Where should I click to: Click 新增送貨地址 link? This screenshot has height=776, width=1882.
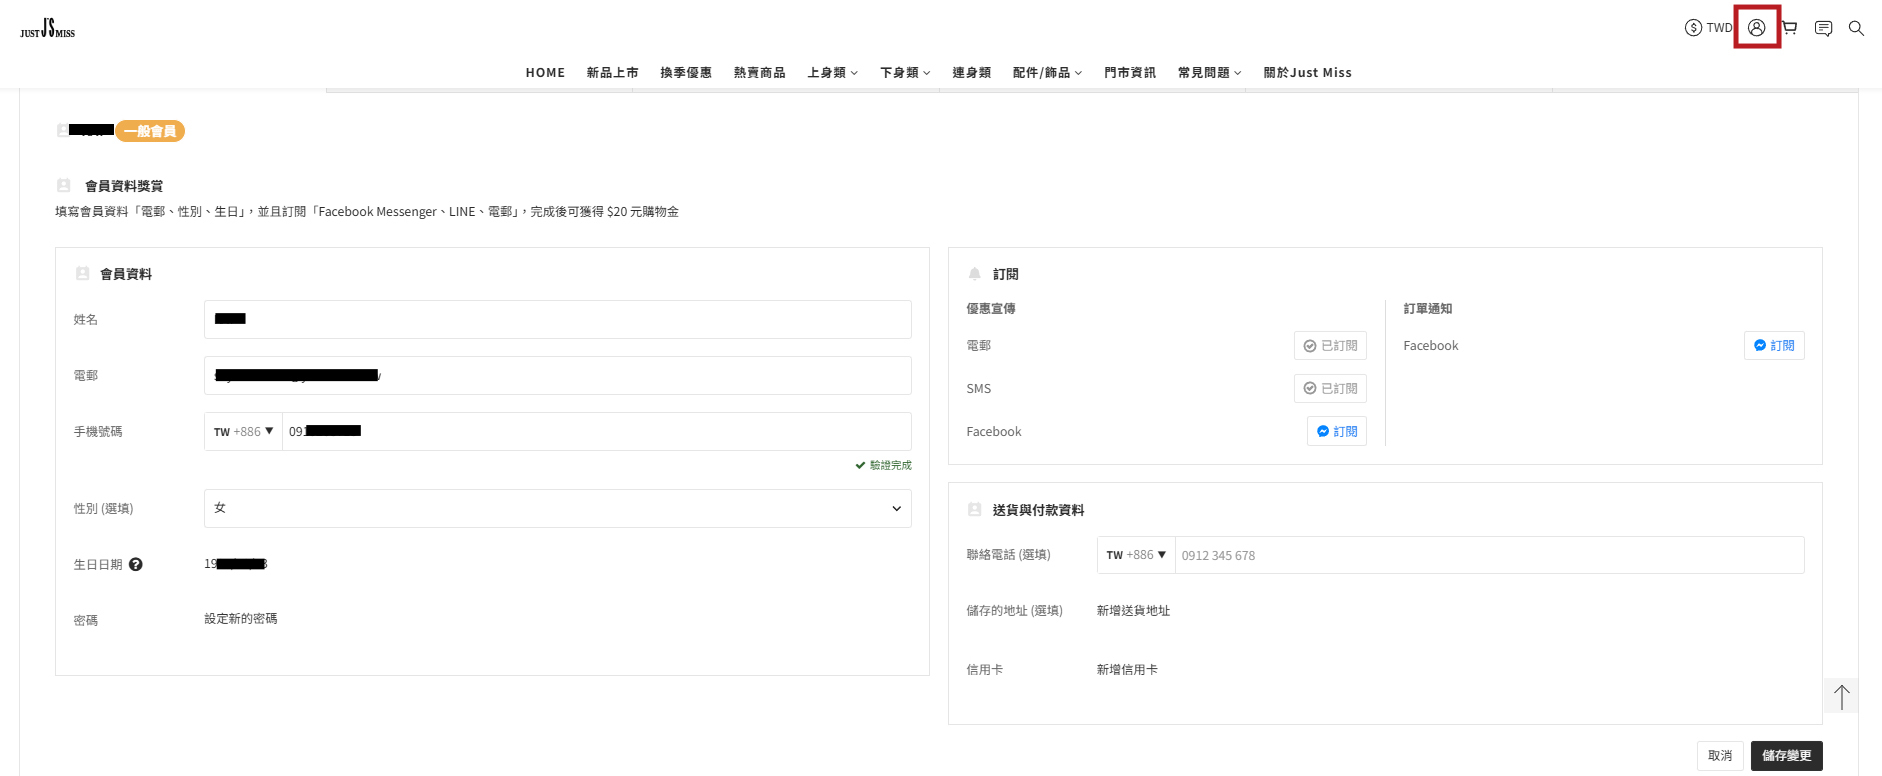coord(1133,611)
